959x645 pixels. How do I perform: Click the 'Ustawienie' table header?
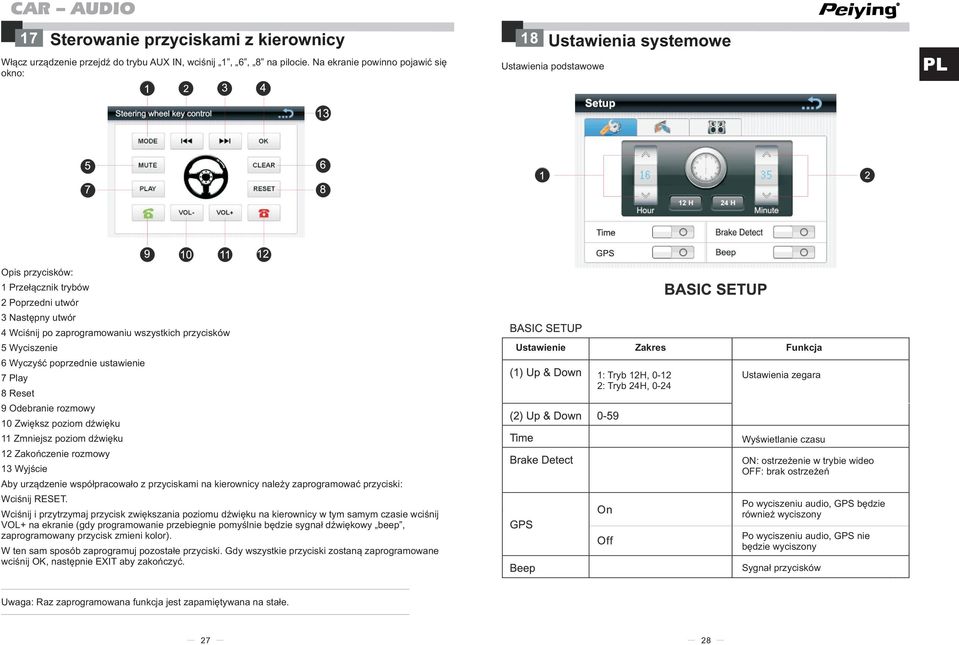(541, 347)
